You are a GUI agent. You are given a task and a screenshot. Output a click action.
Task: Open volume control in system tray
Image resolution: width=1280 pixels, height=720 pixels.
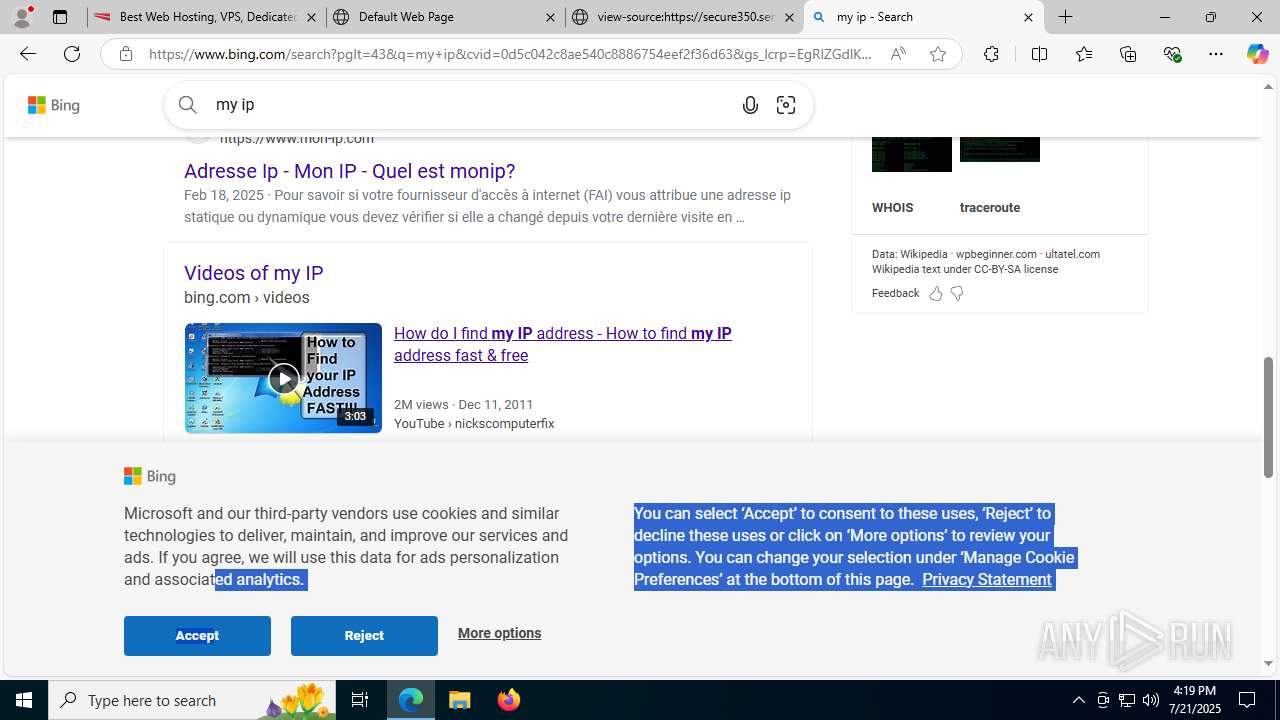pos(1151,700)
